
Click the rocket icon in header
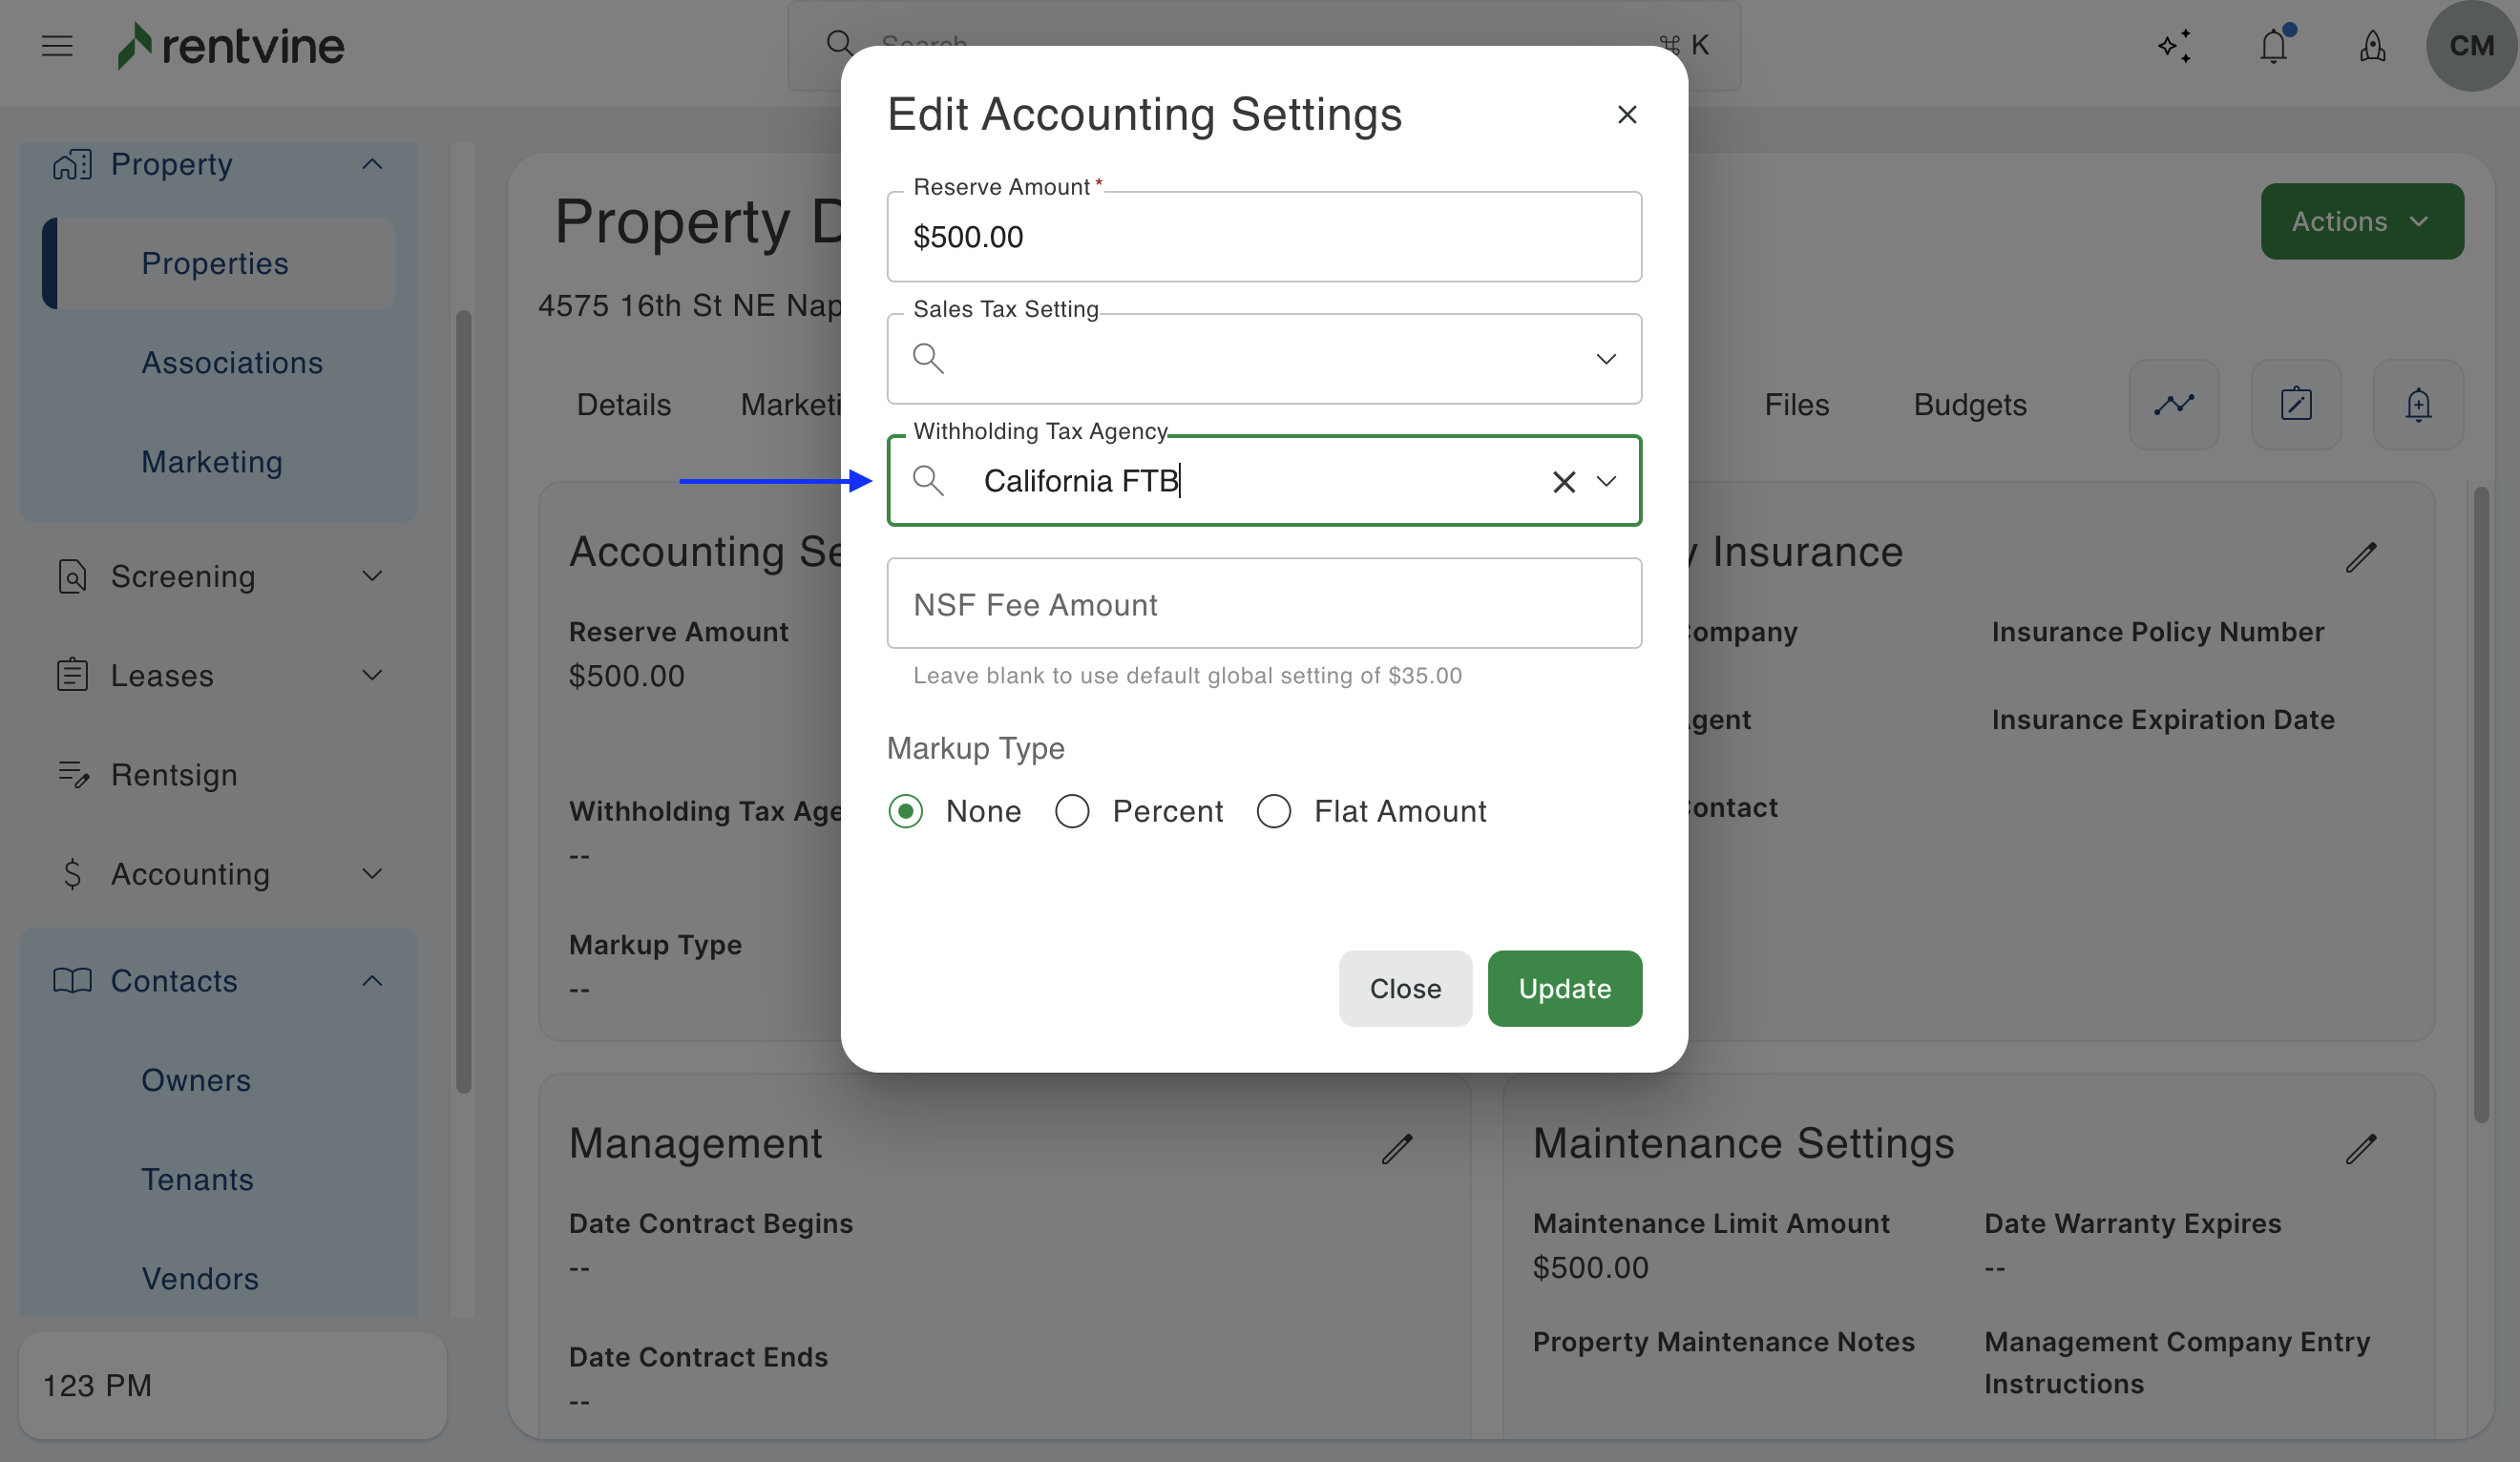point(2372,46)
